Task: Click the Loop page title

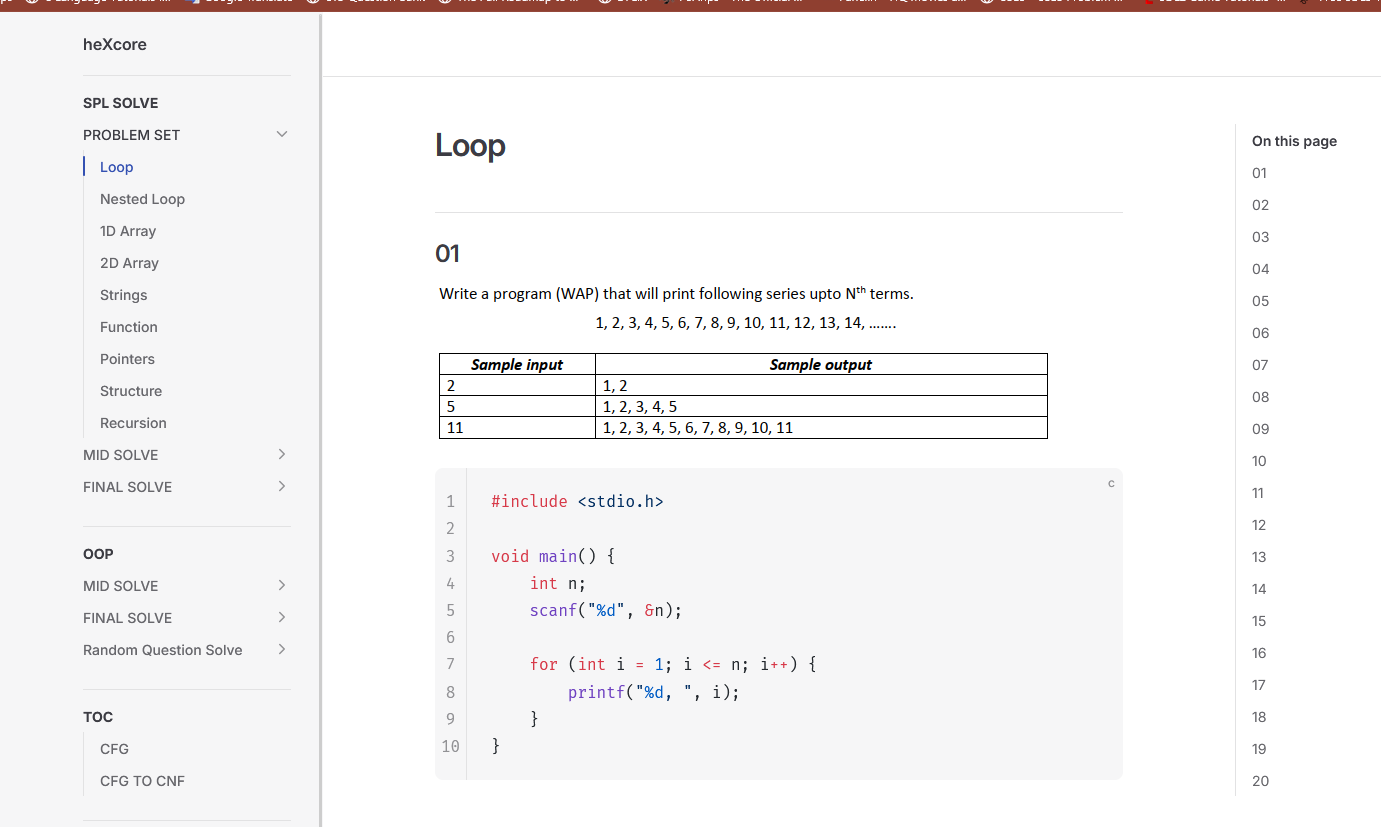Action: click(x=470, y=146)
